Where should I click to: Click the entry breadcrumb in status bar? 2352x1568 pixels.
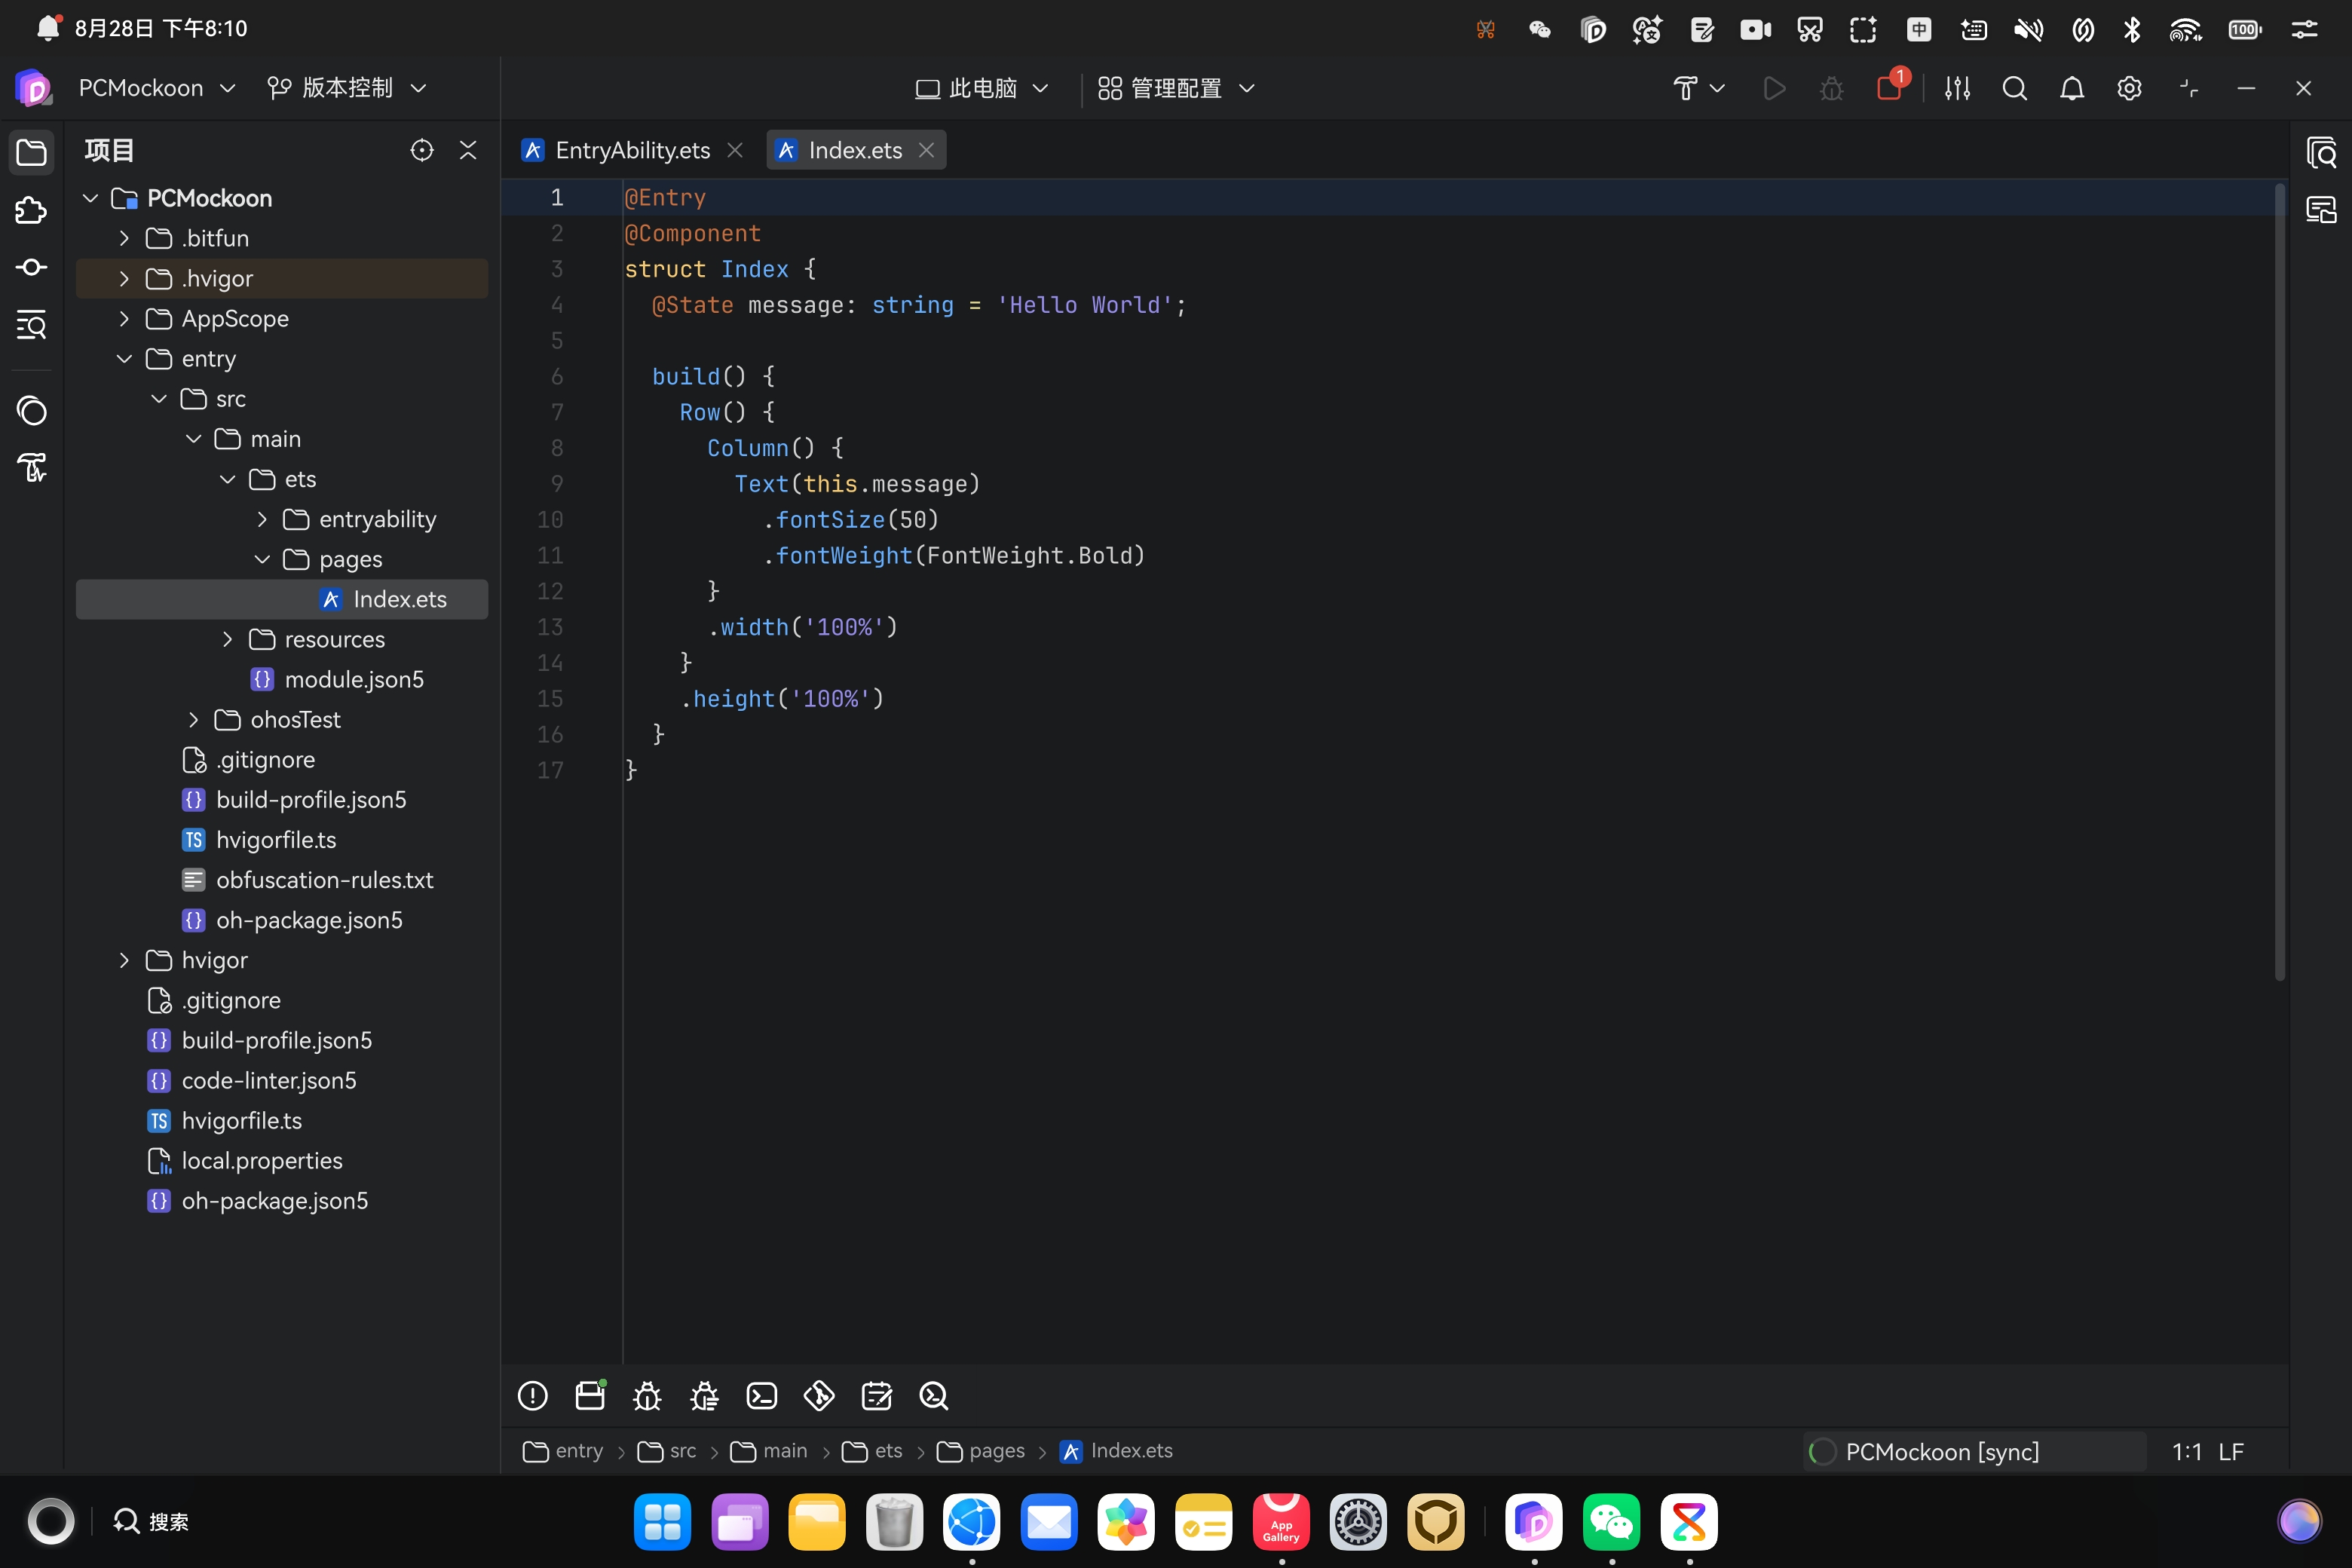(x=563, y=1450)
